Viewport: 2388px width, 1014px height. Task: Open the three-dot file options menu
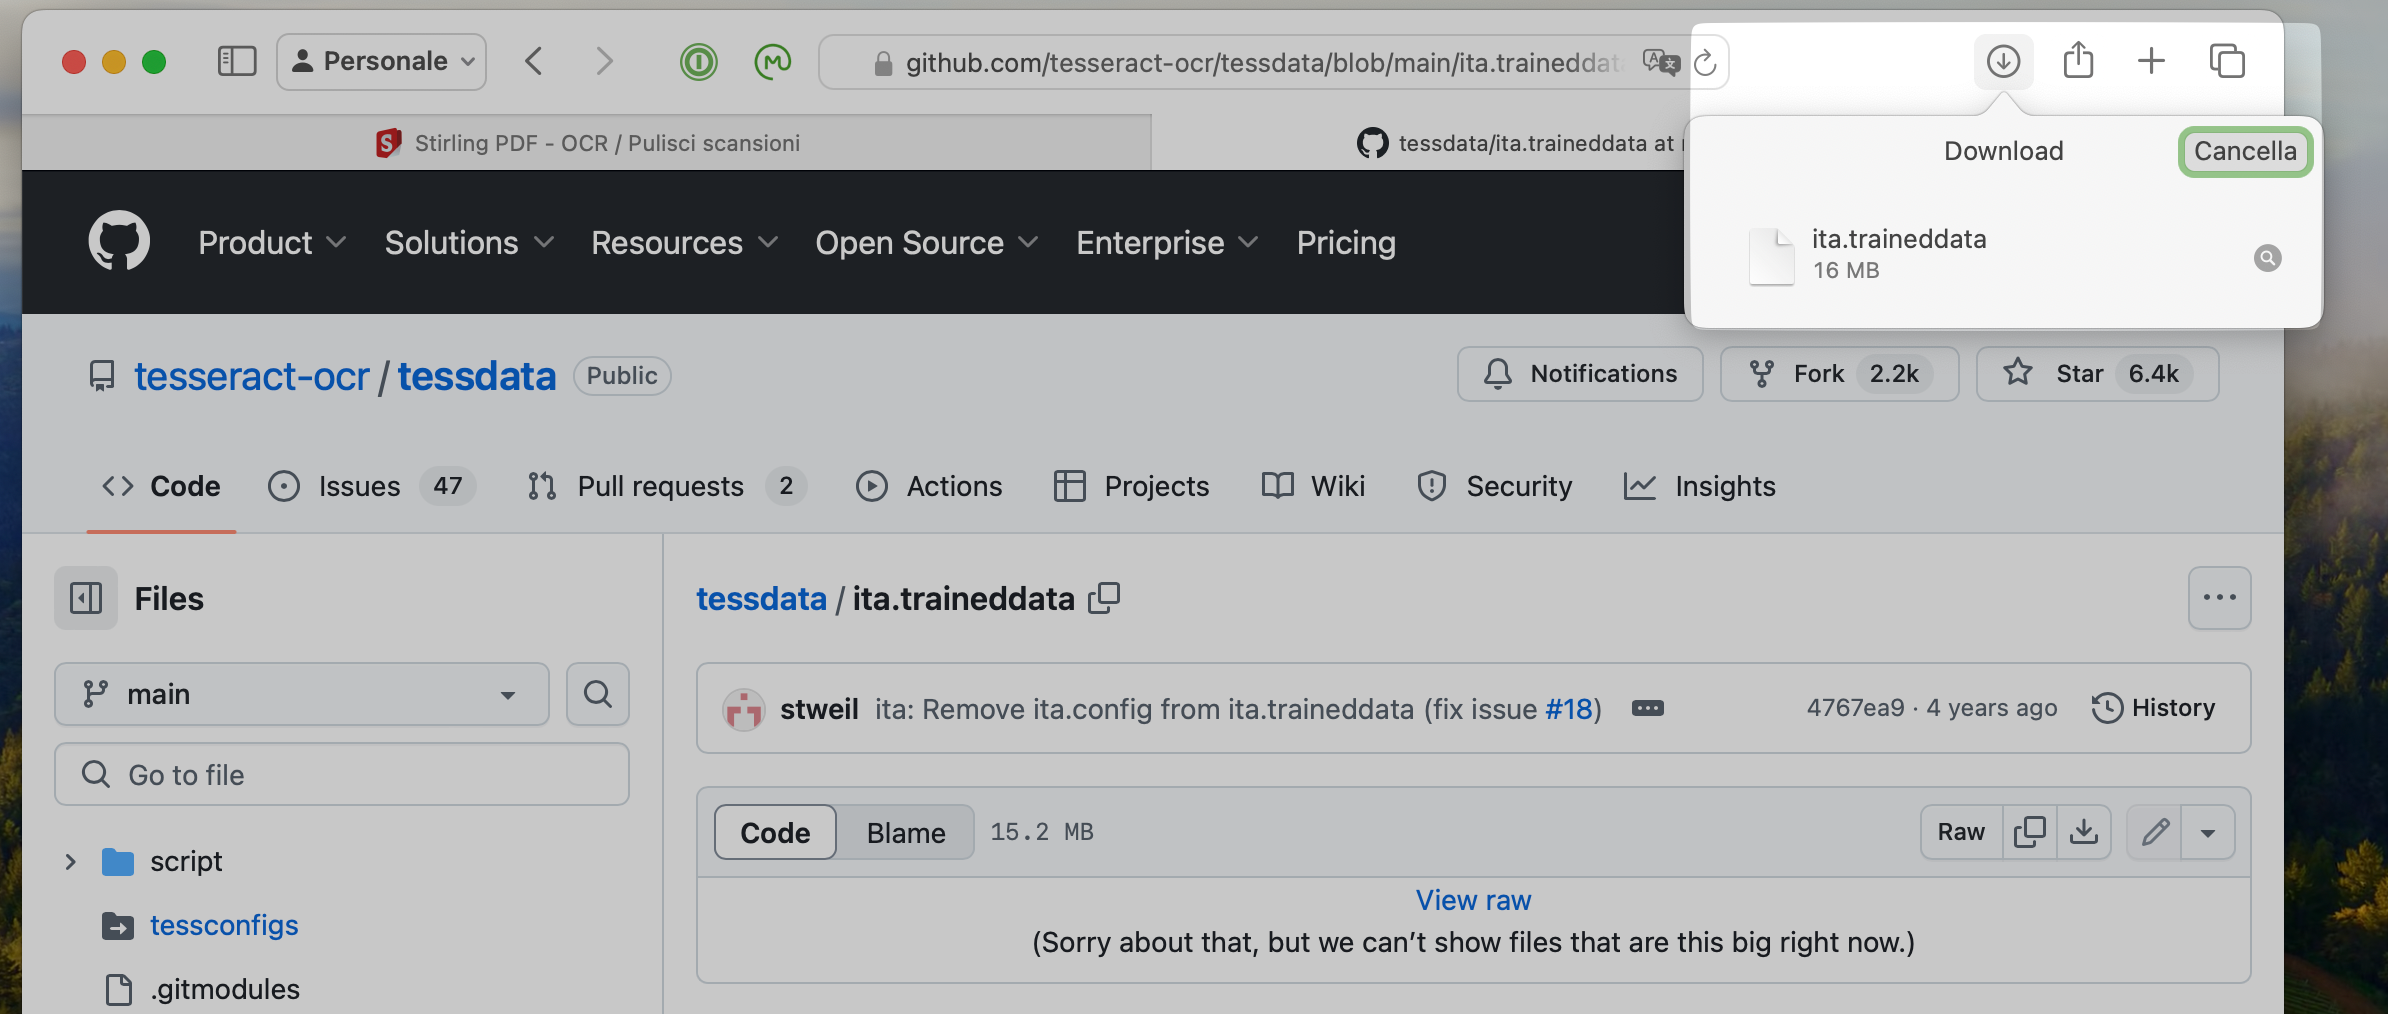(x=2219, y=598)
